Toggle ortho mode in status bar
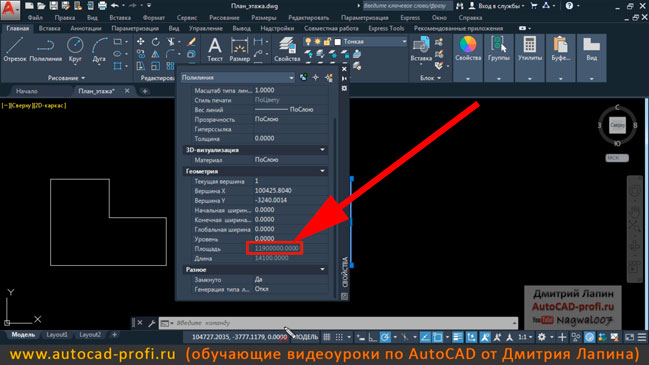 pyautogui.click(x=373, y=337)
